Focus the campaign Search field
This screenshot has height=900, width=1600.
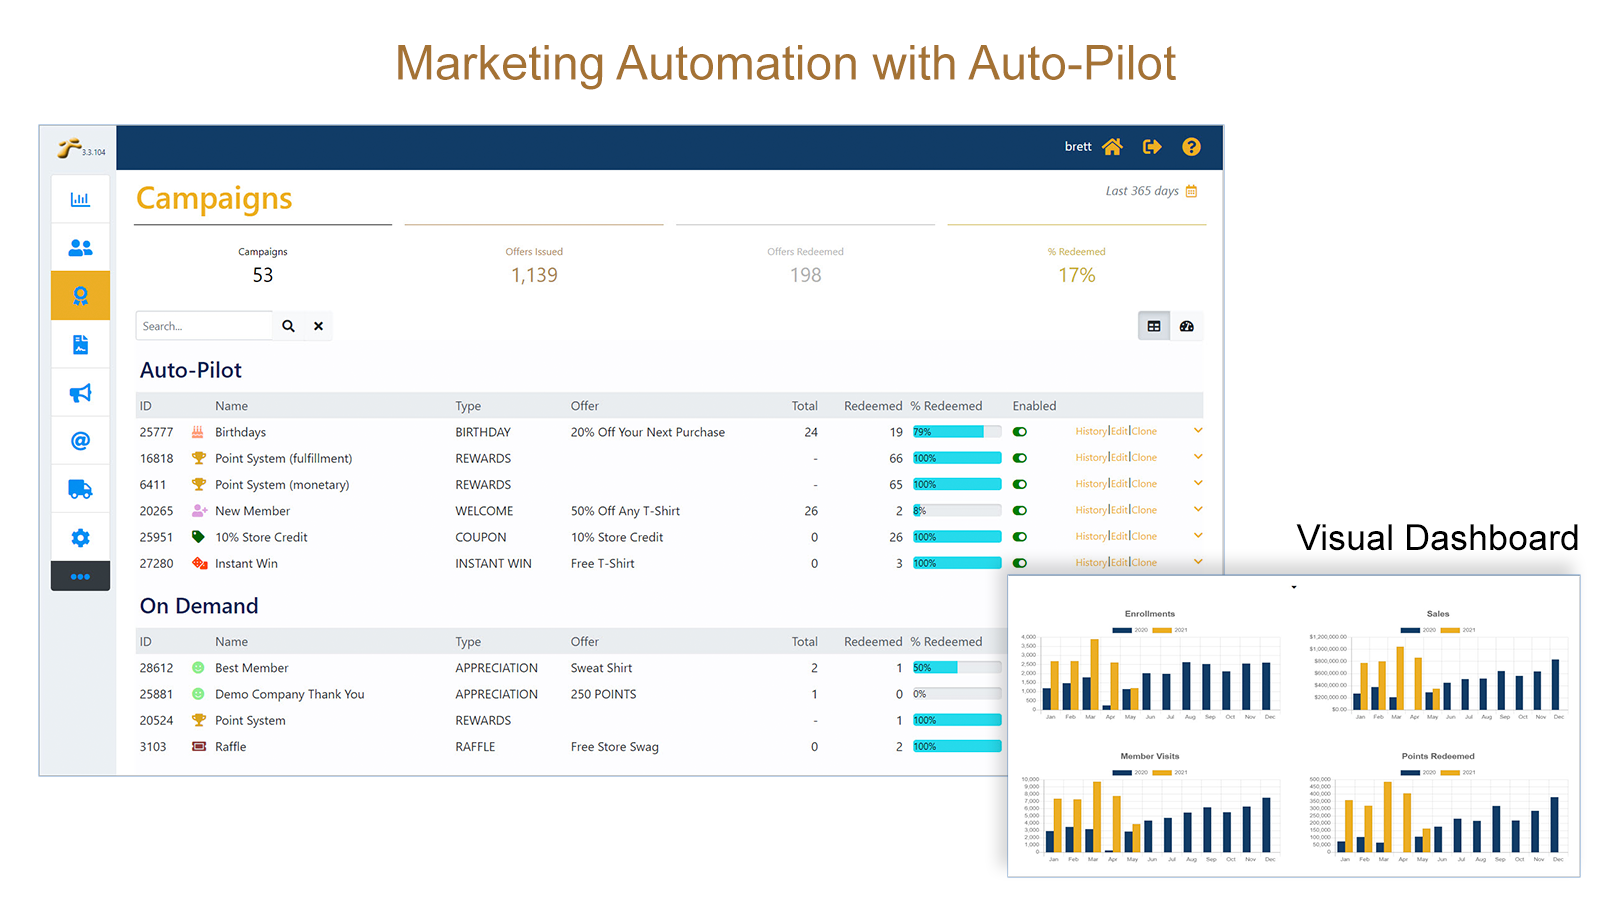click(x=204, y=326)
